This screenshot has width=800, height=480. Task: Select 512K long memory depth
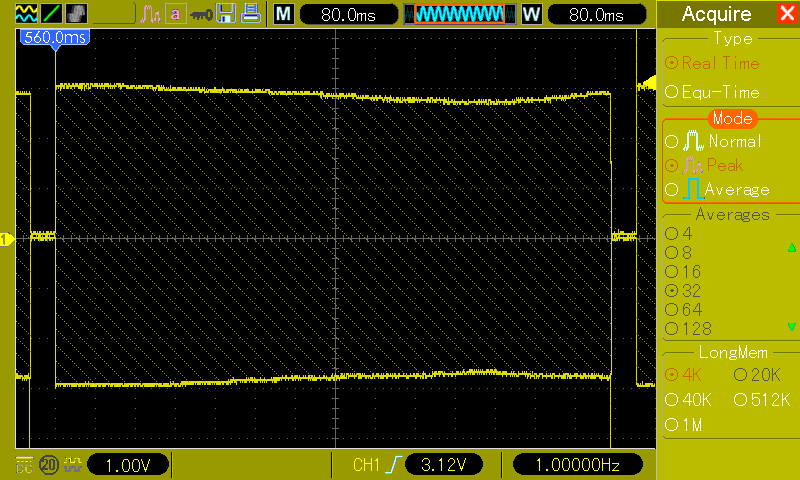coord(762,400)
